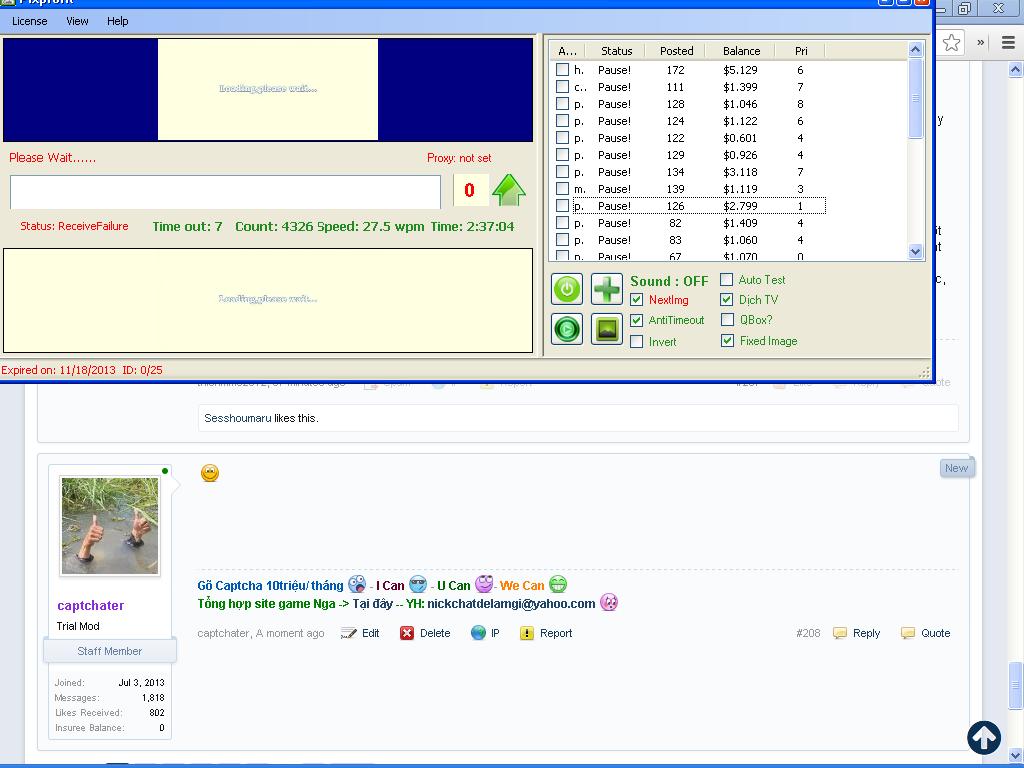Click the Quote link on post #208

[936, 633]
